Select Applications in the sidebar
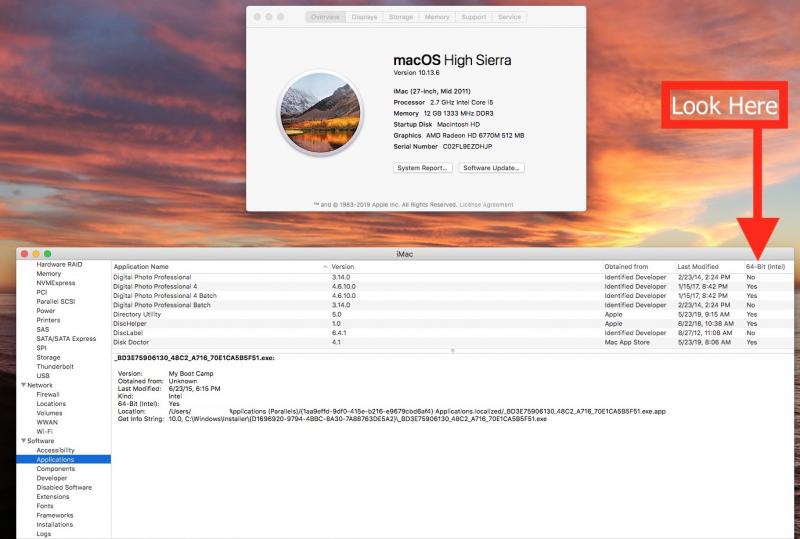 click(x=63, y=459)
